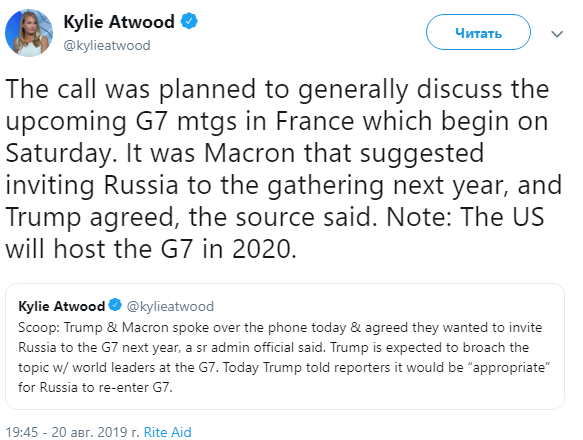
Task: Click the 'Scoop:' word in quoted tweet
Action: (39, 328)
